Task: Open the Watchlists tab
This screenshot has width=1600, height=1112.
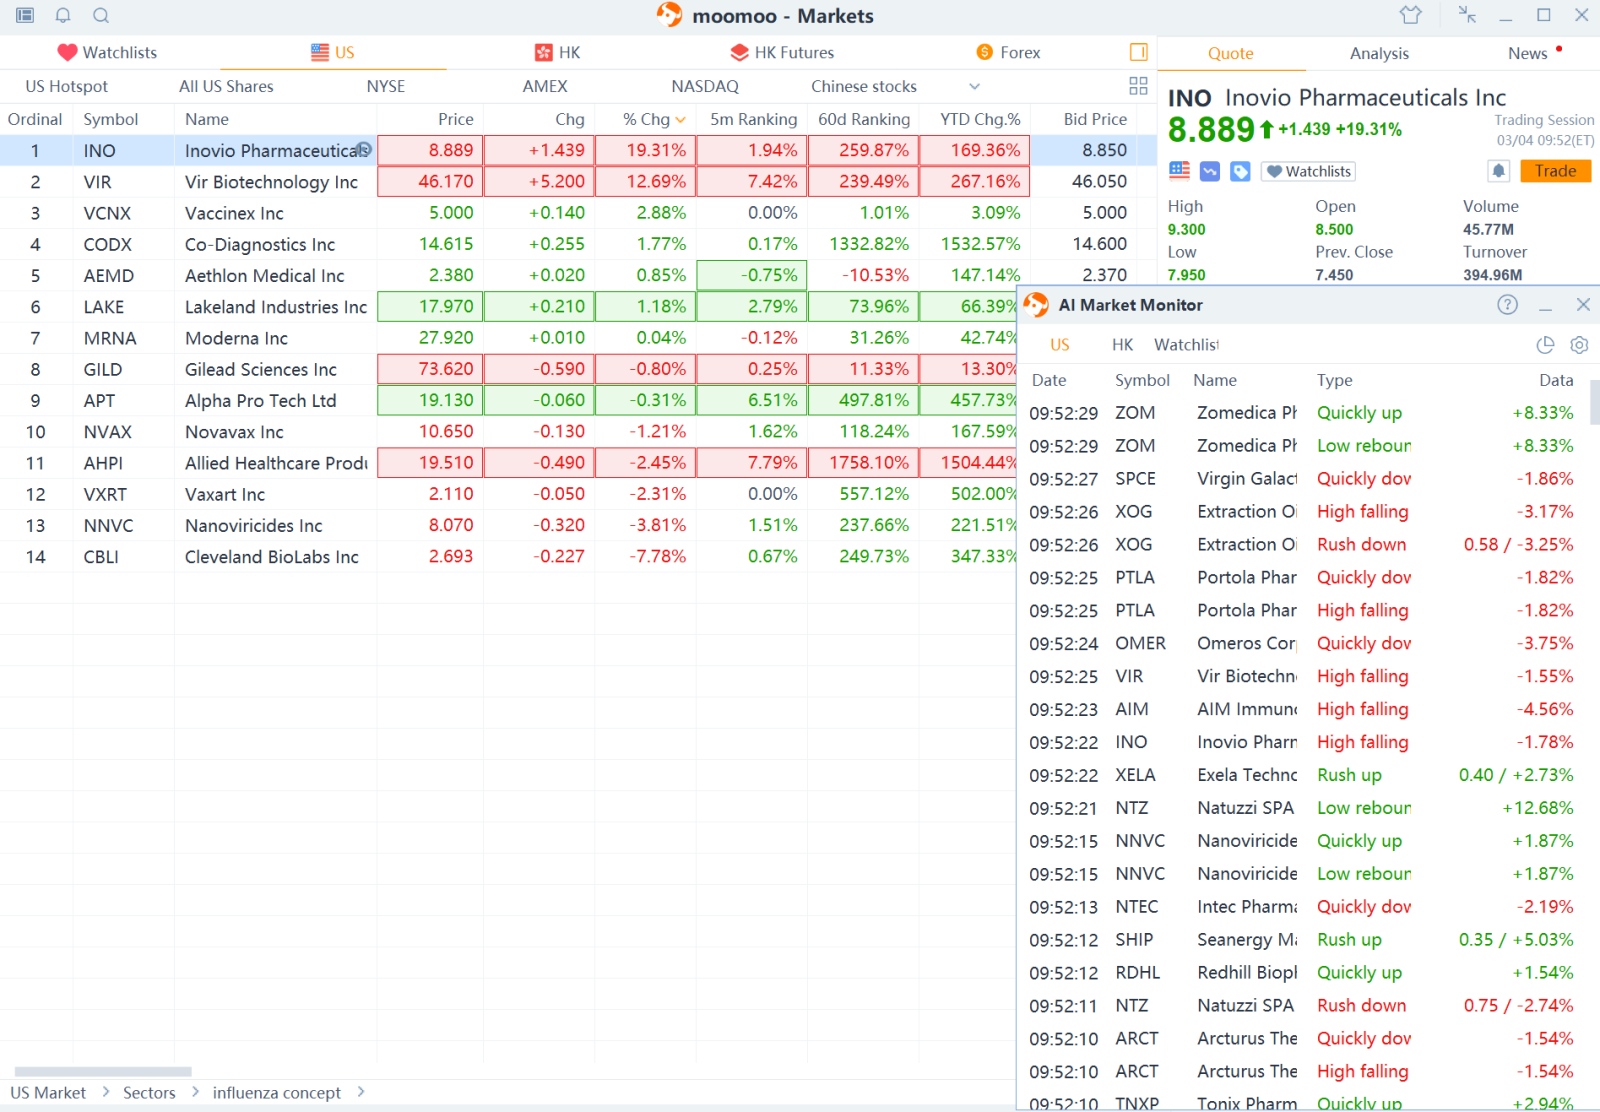Action: click(x=107, y=52)
